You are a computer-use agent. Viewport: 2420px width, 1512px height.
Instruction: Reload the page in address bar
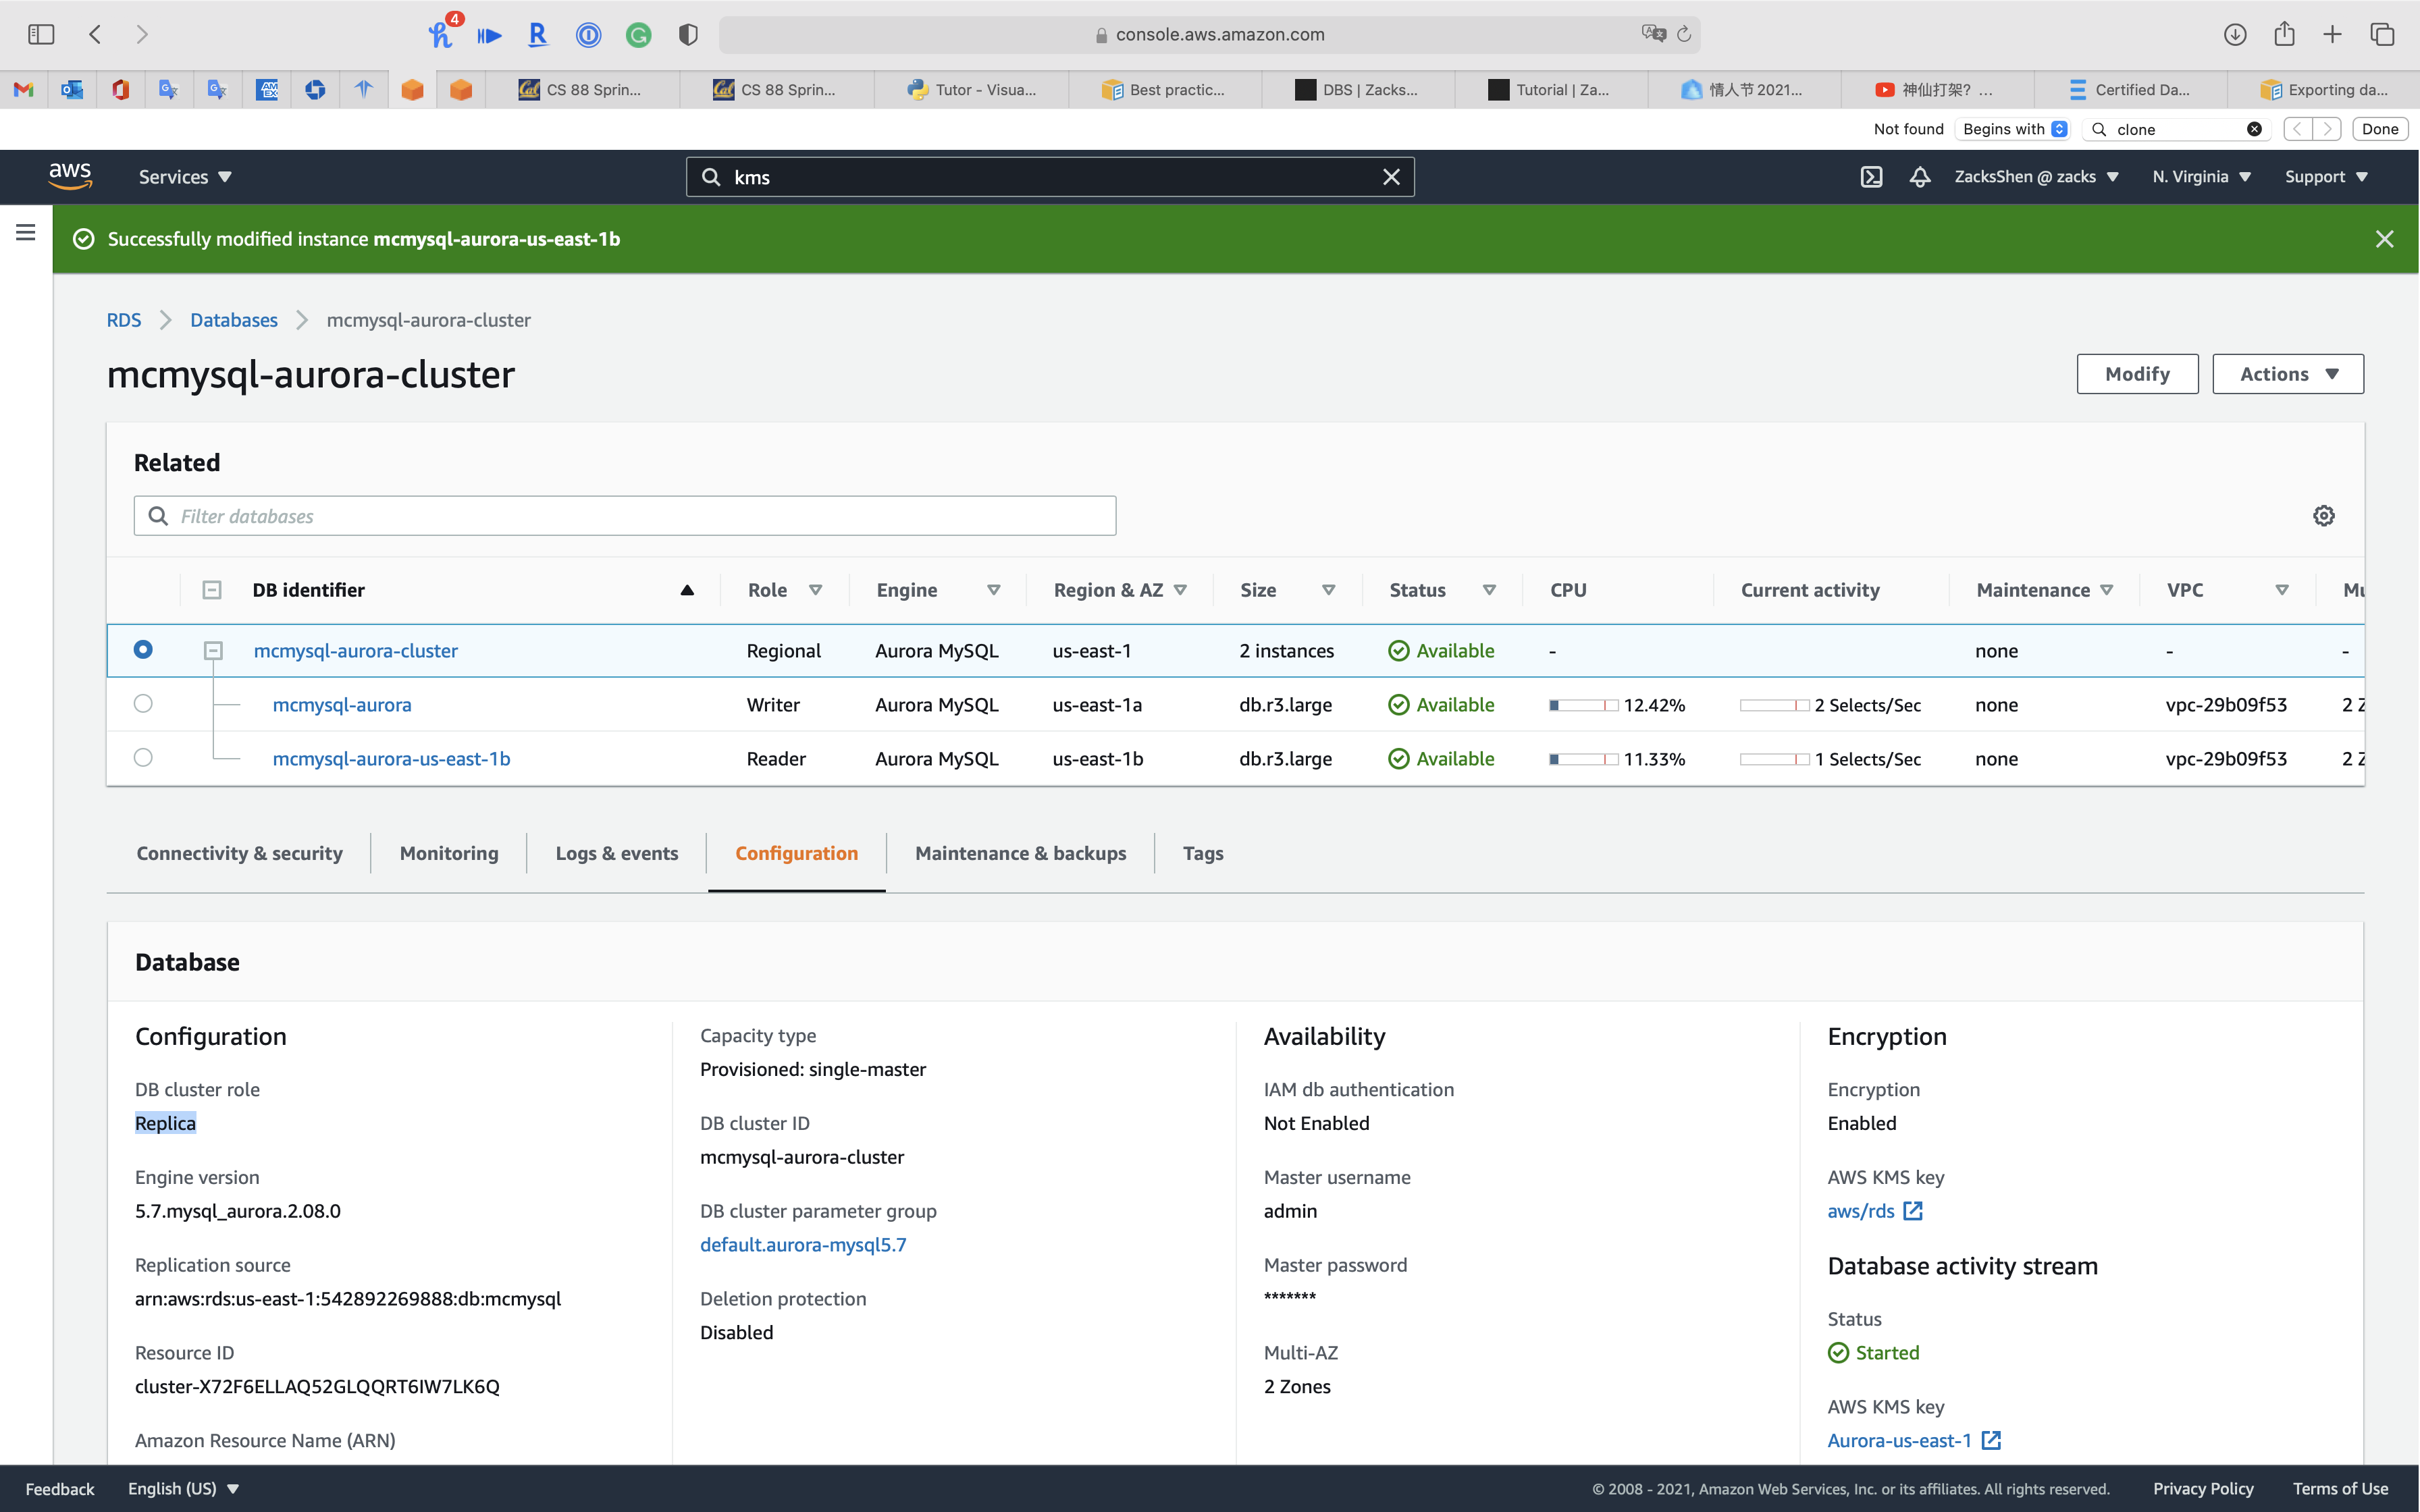coord(1684,34)
